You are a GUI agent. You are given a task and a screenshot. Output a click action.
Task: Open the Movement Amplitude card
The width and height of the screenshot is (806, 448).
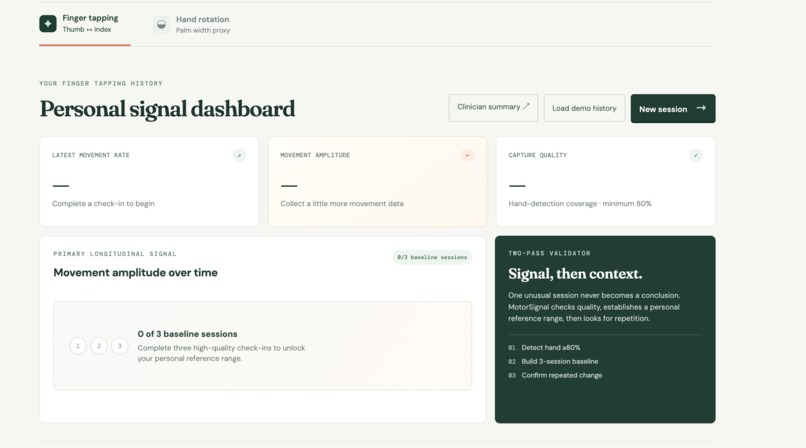click(x=377, y=181)
